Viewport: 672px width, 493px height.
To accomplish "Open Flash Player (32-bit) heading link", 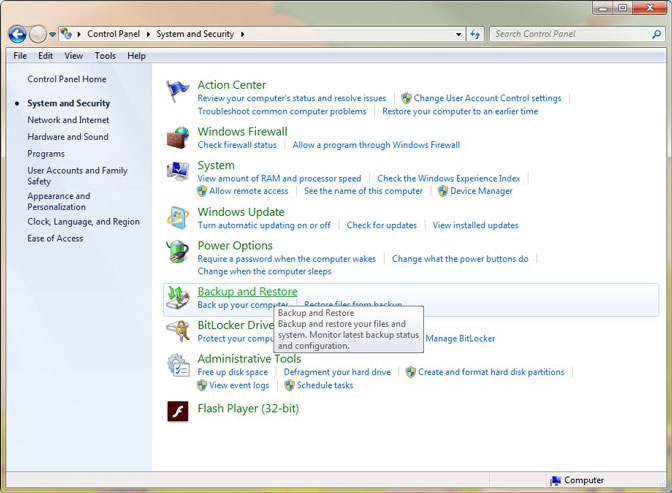I will coord(248,409).
